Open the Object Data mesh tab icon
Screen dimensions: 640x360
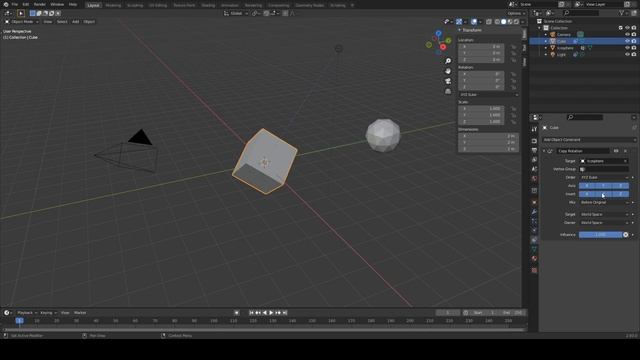coord(534,249)
